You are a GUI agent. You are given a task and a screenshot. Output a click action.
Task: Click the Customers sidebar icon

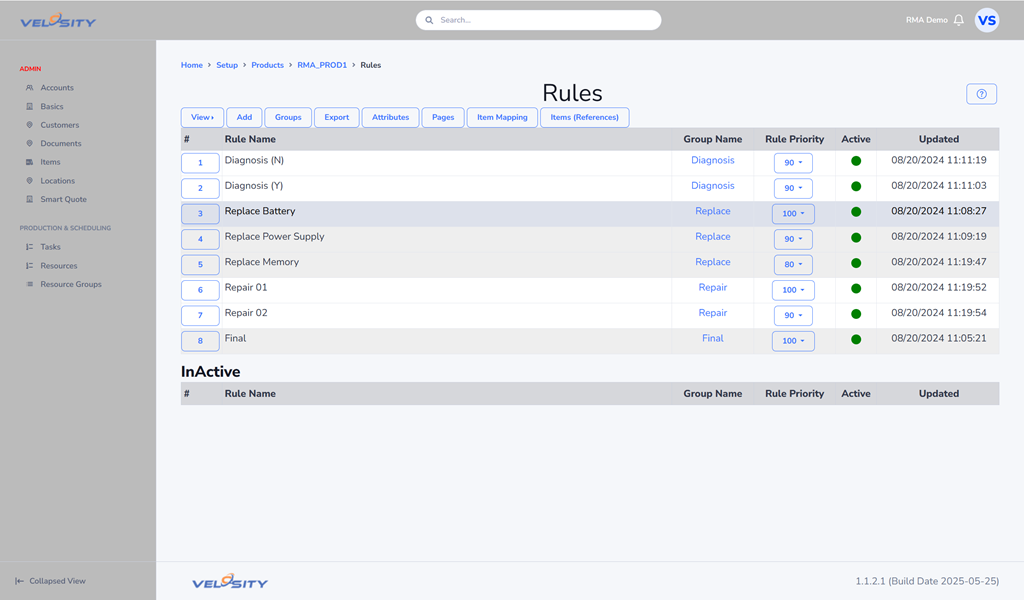pyautogui.click(x=30, y=125)
